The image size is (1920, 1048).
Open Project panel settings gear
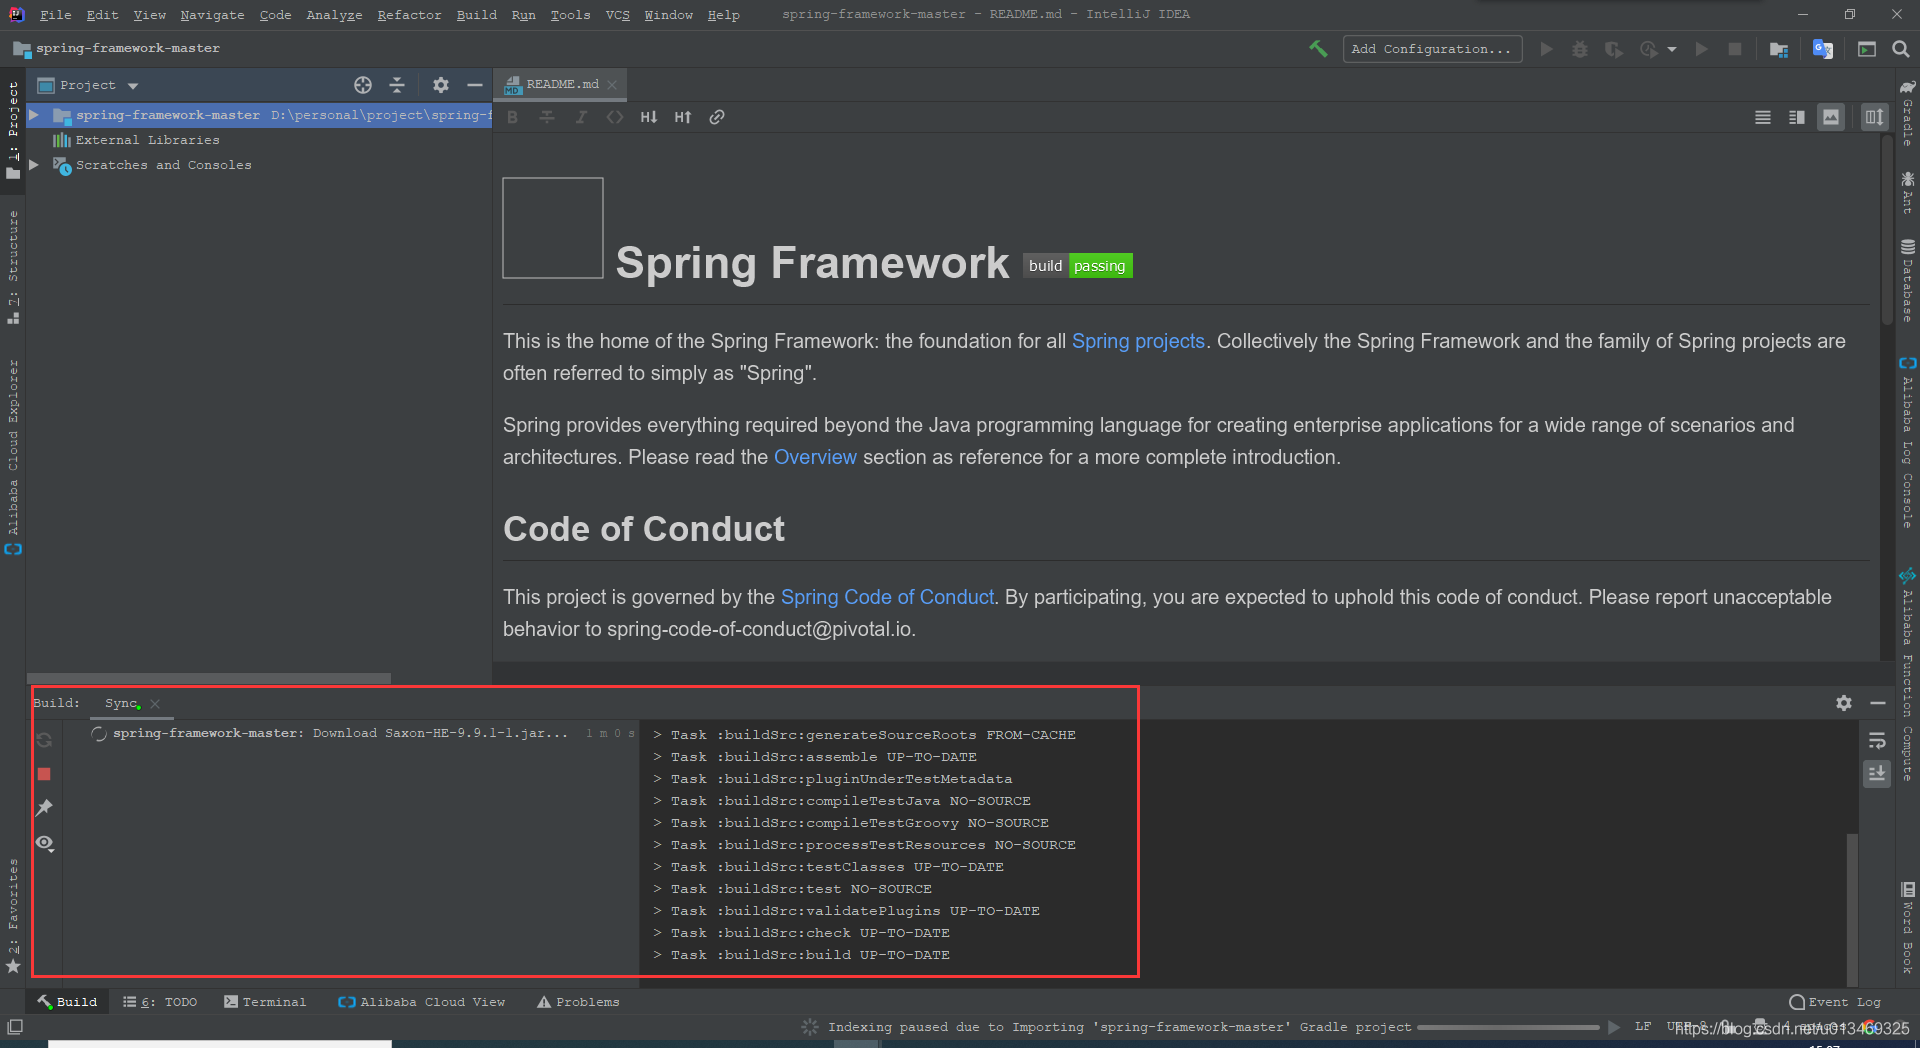click(x=441, y=85)
